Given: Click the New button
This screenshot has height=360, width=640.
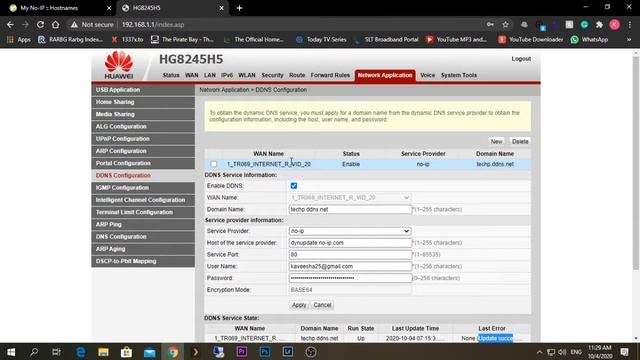Looking at the screenshot, I should pyautogui.click(x=496, y=142).
